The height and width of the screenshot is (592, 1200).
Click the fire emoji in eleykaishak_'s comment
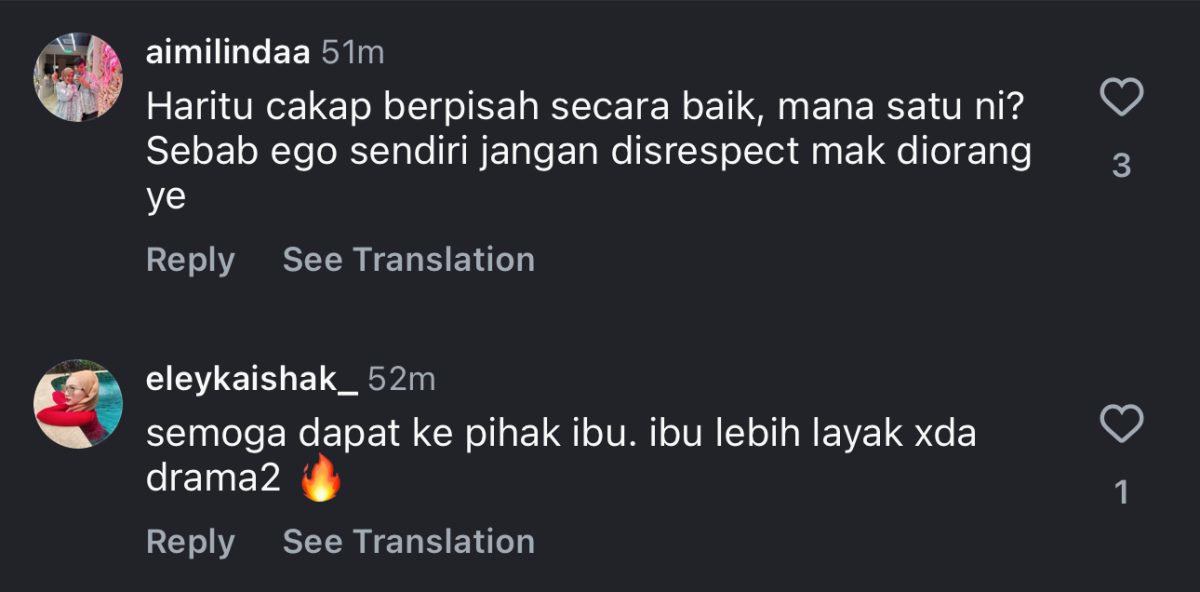(x=320, y=482)
